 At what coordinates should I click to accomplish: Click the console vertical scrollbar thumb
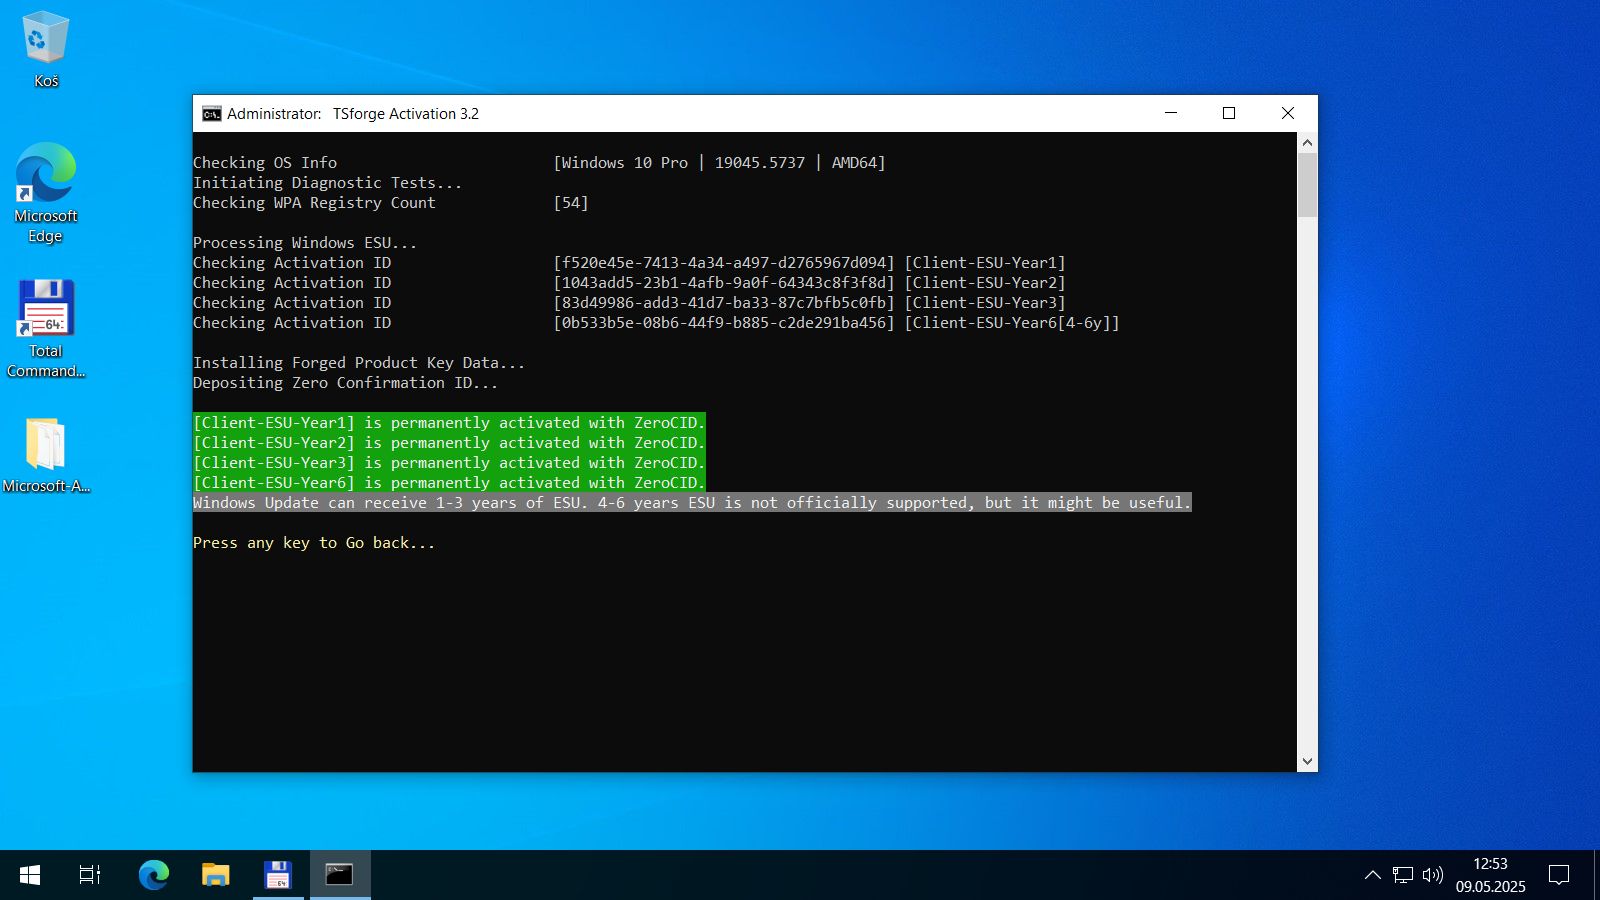[1307, 185]
